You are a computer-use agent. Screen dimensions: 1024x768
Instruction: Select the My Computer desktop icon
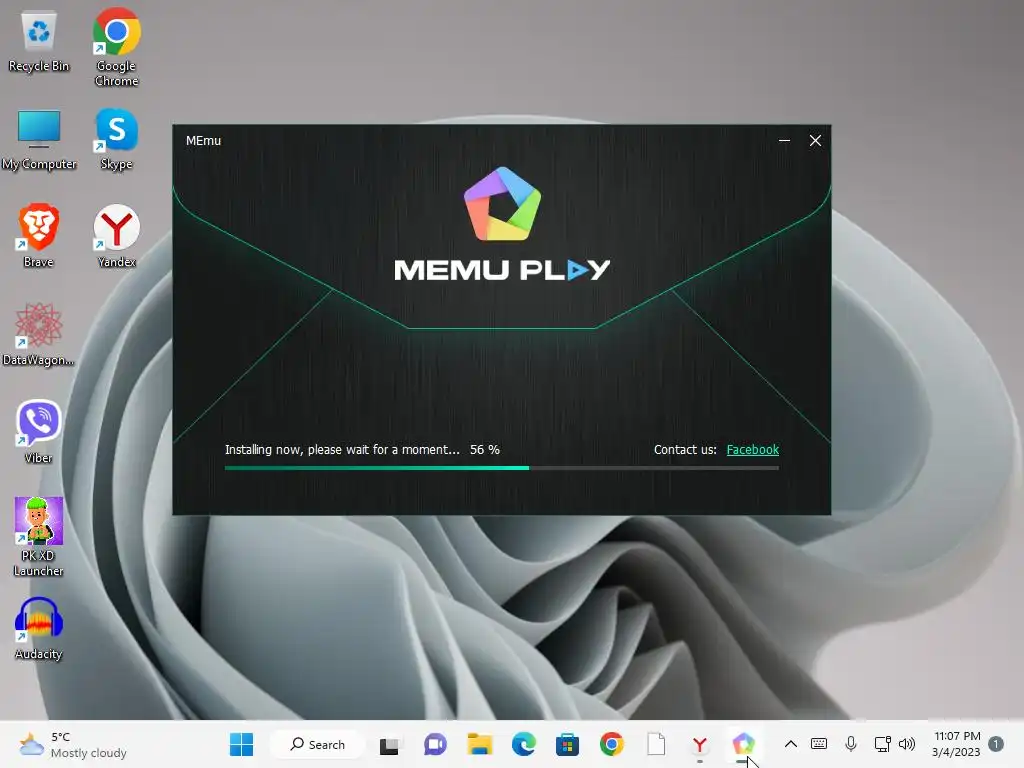(x=39, y=140)
